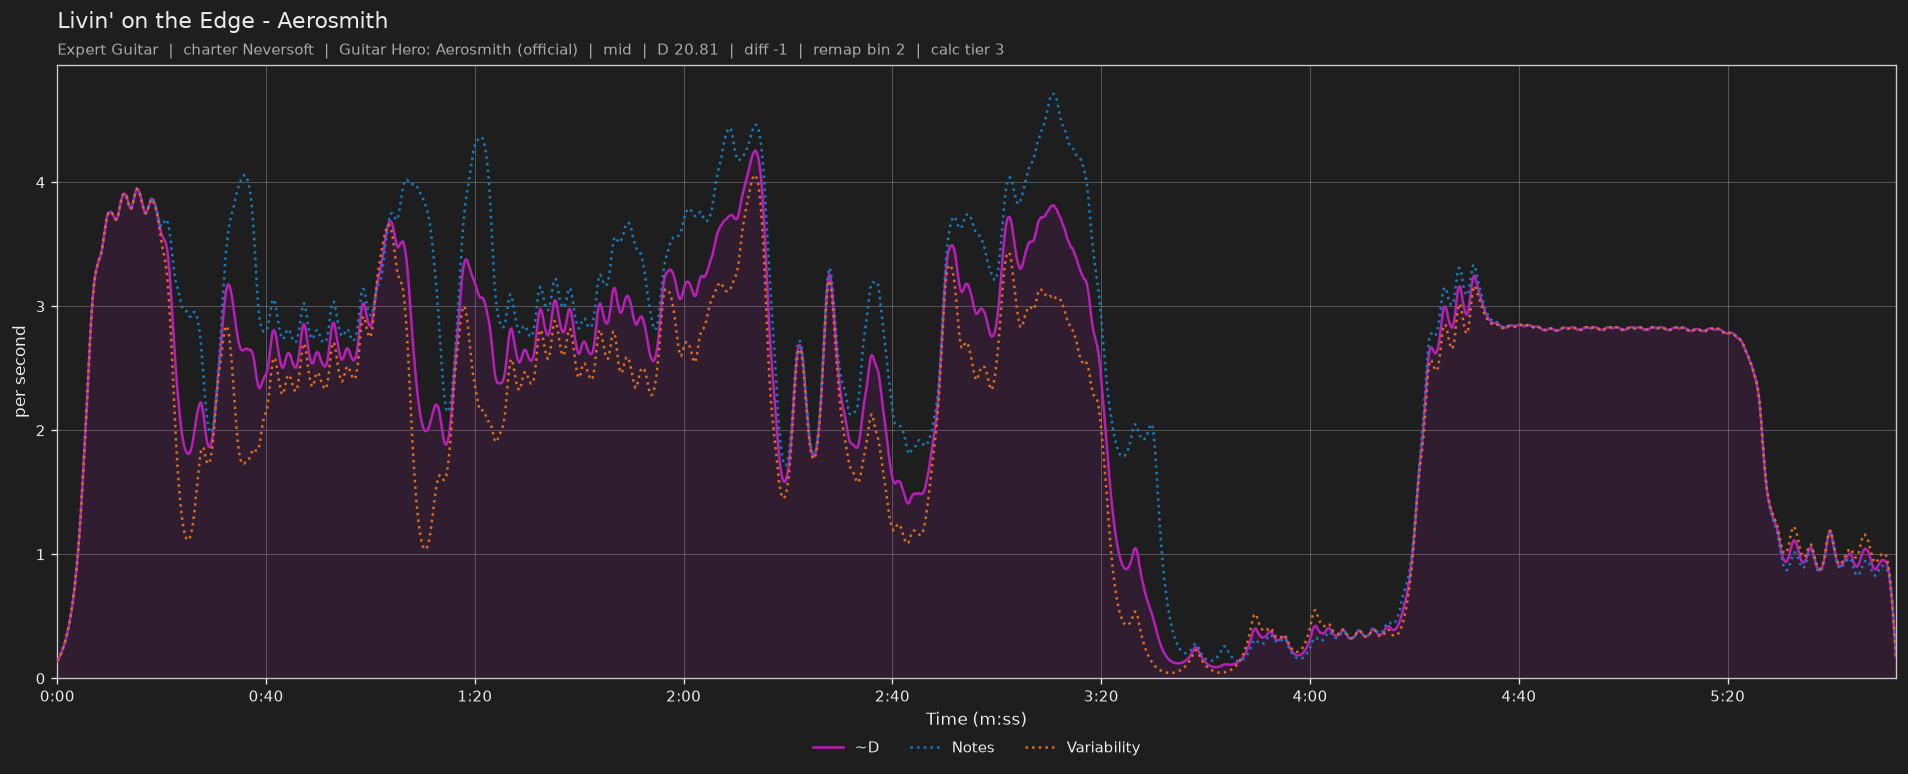Click the "0:00" x-axis tick label

(x=57, y=696)
